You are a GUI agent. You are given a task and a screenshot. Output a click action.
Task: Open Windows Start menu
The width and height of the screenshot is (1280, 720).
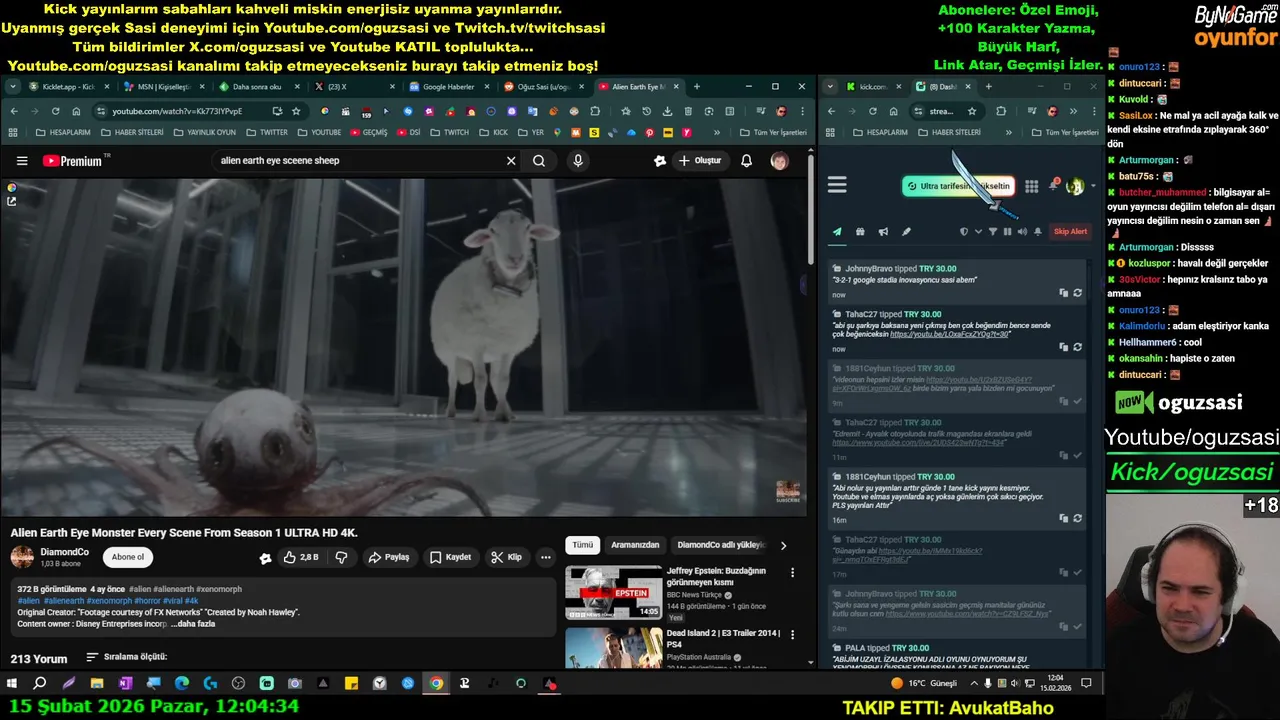[x=12, y=684]
